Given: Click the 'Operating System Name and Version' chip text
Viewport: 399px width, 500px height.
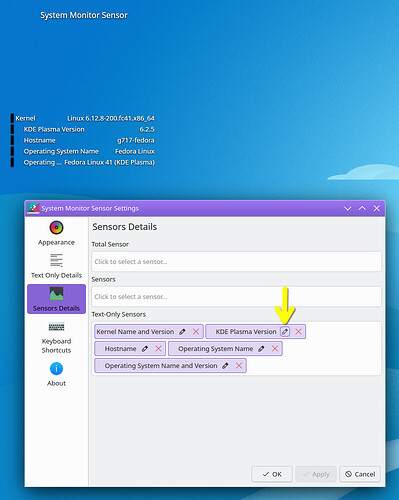Looking at the screenshot, I should coord(161,366).
